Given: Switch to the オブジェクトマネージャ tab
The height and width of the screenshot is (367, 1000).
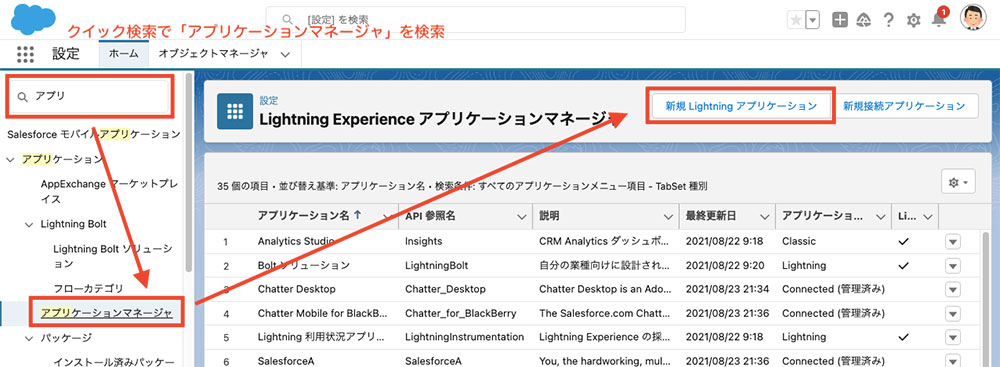Looking at the screenshot, I should pos(213,54).
